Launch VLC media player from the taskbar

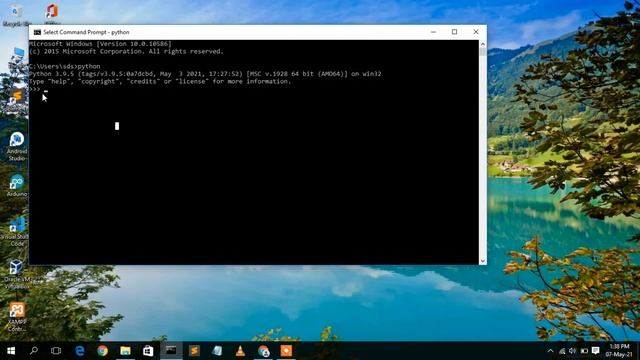[x=240, y=351]
